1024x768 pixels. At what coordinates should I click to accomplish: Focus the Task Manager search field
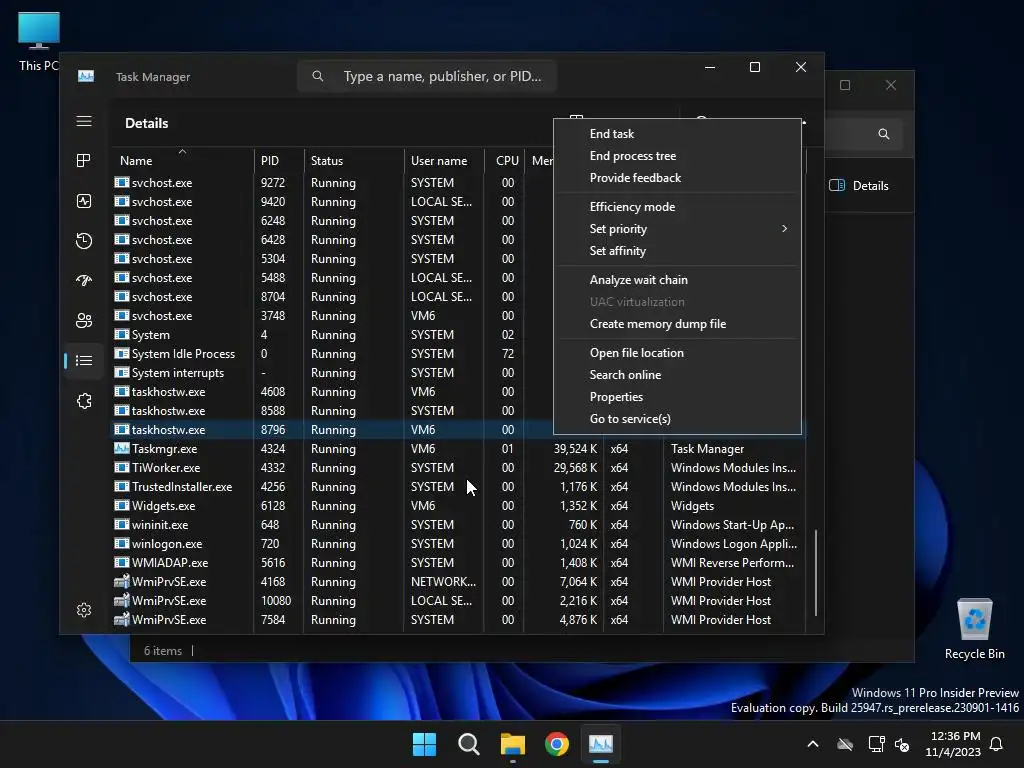click(x=426, y=76)
